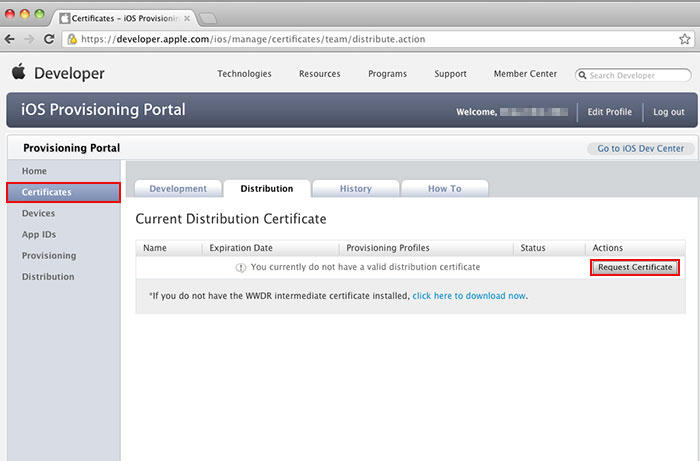The height and width of the screenshot is (461, 700).
Task: Click the blurred username after Welcome
Action: (x=534, y=112)
